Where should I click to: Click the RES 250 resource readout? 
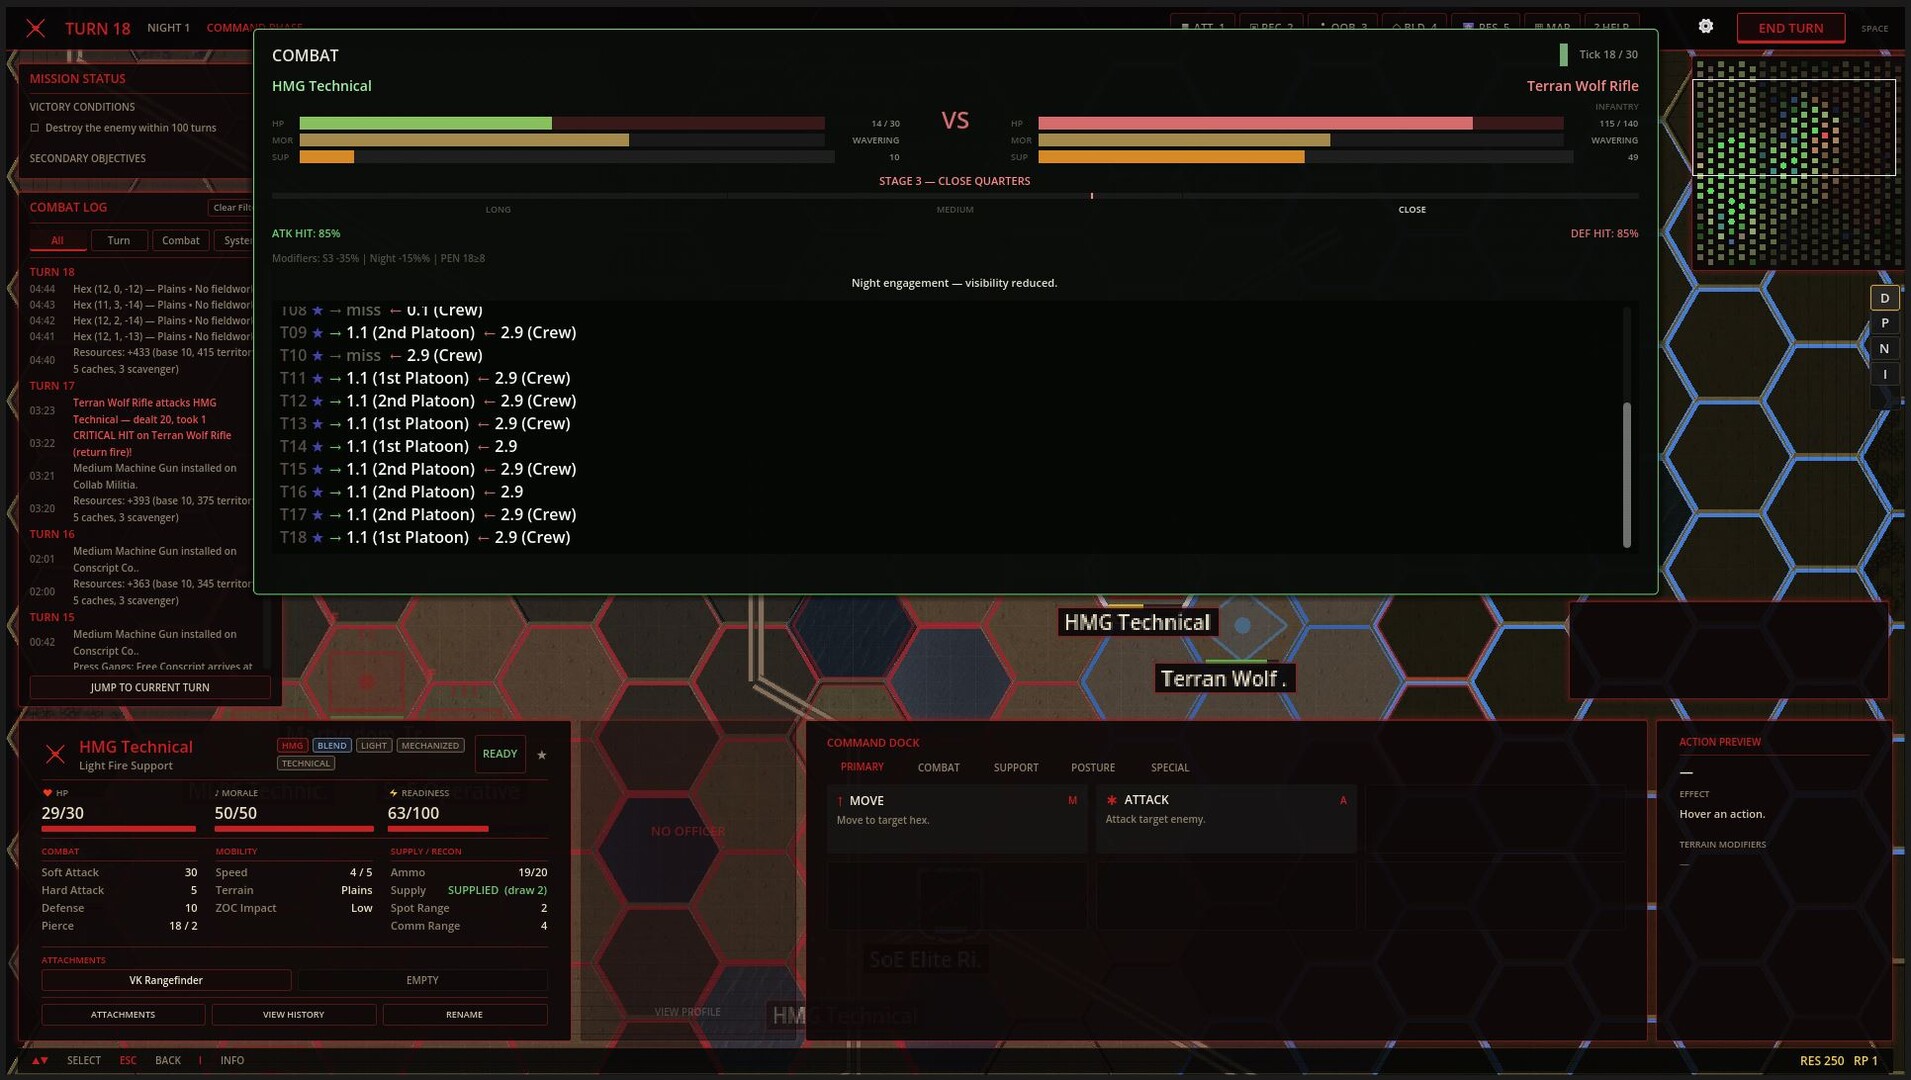pyautogui.click(x=1822, y=1061)
